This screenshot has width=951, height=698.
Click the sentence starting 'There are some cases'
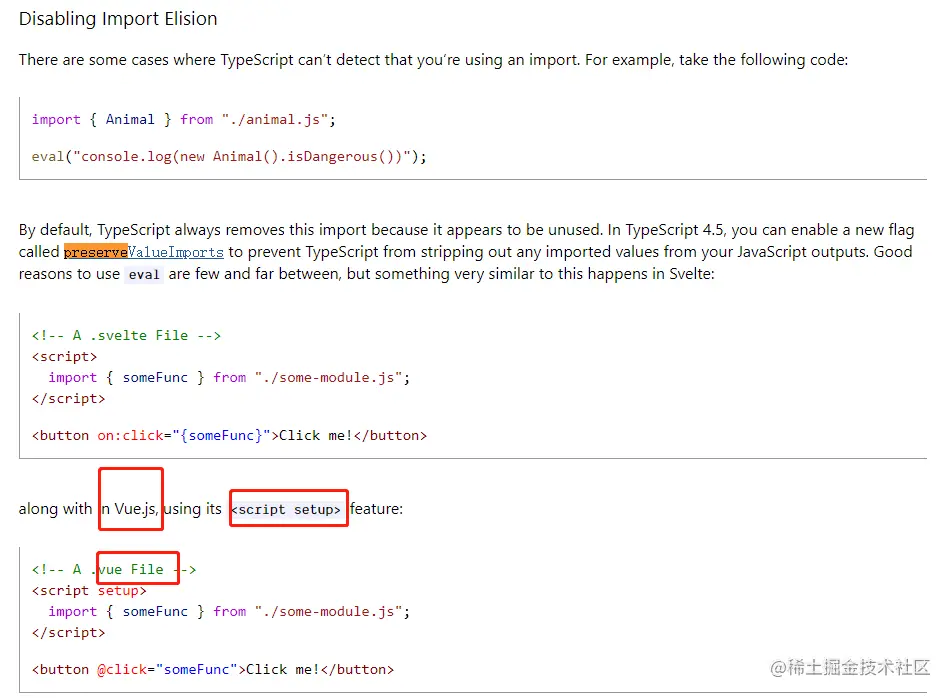[433, 60]
